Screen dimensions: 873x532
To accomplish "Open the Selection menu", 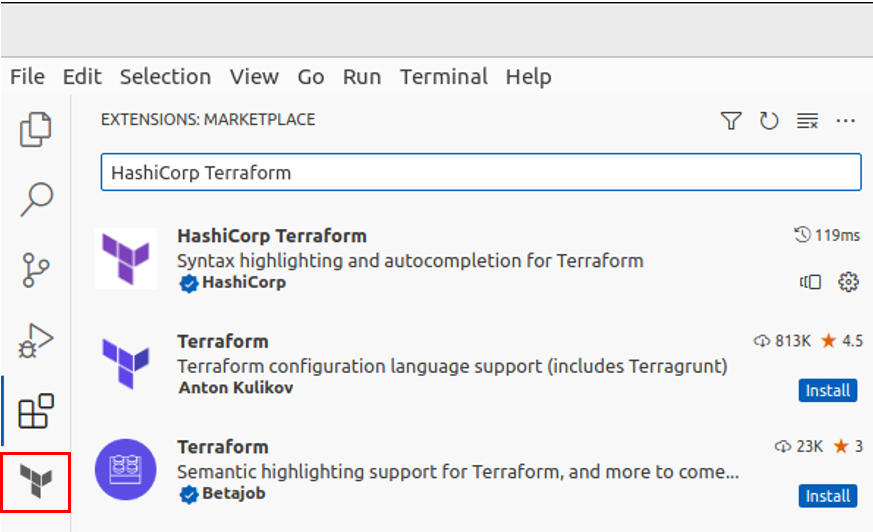I will (165, 77).
